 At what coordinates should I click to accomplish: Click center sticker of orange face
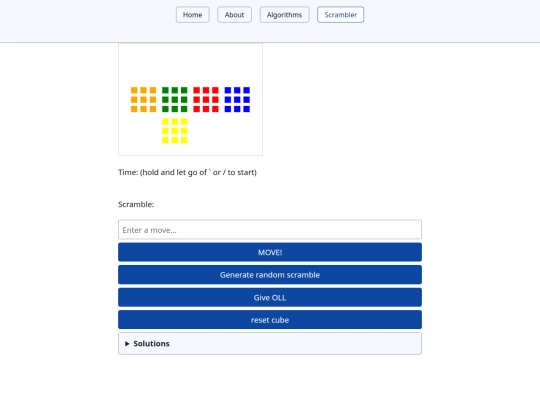point(143,100)
